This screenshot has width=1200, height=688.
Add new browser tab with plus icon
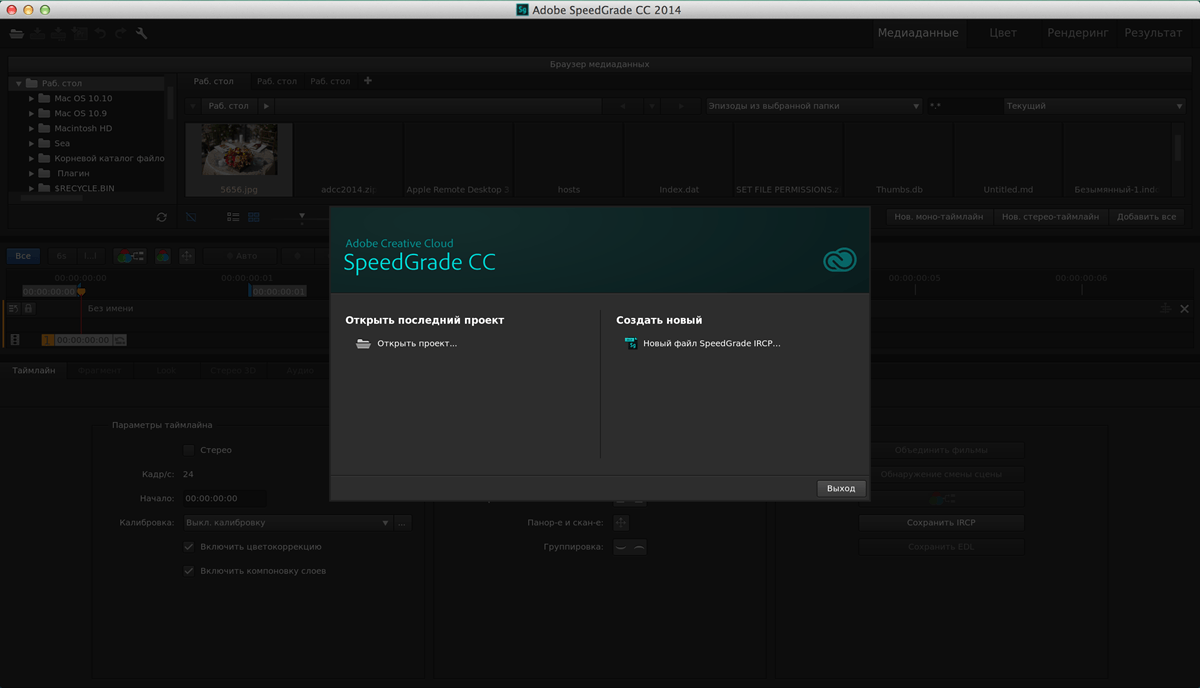pos(367,81)
